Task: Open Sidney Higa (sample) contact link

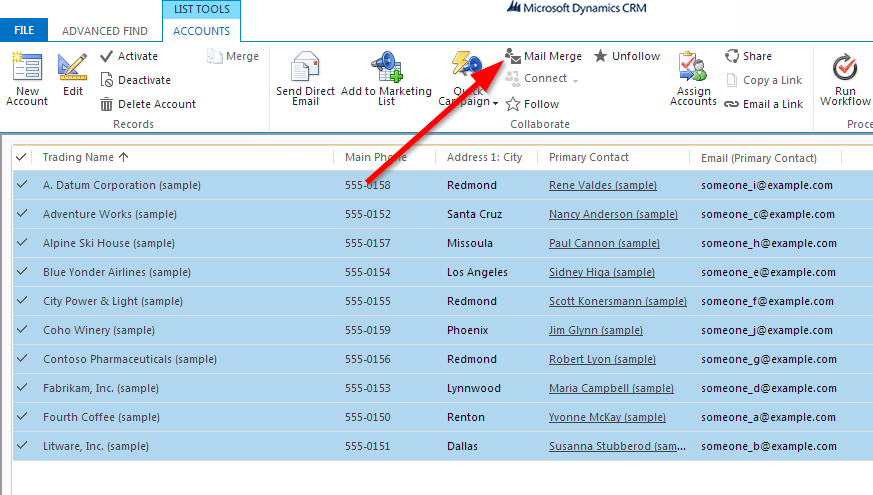Action: point(601,272)
